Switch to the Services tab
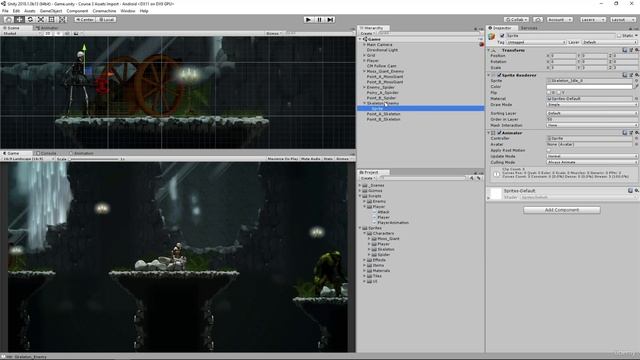 [529, 28]
